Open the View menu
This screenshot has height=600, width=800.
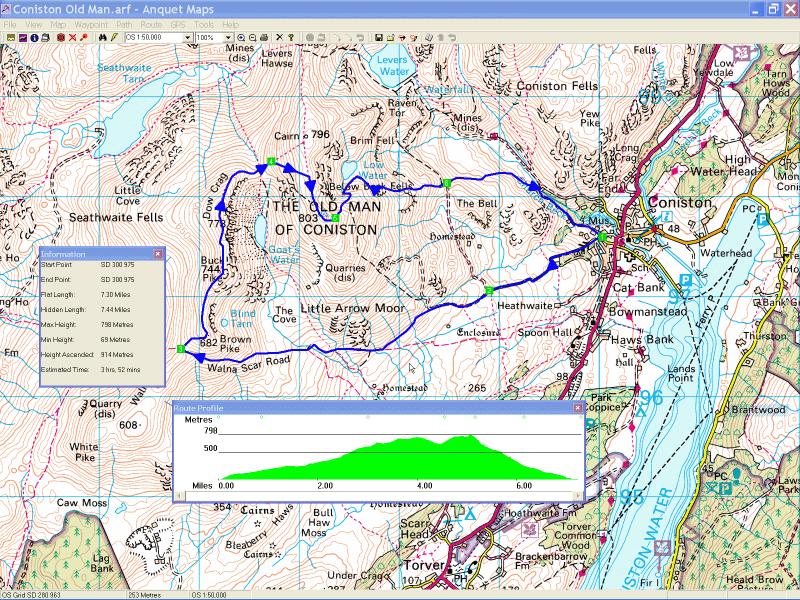pyautogui.click(x=34, y=24)
